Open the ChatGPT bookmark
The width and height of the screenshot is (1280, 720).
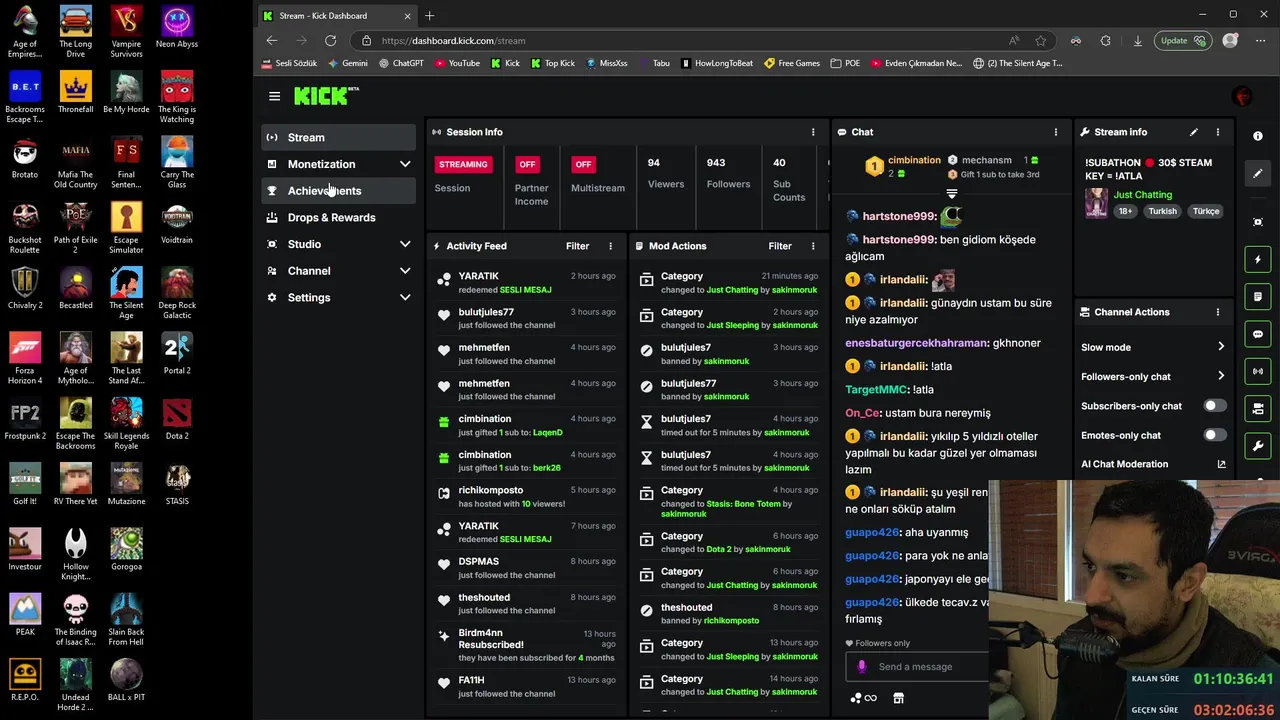401,63
